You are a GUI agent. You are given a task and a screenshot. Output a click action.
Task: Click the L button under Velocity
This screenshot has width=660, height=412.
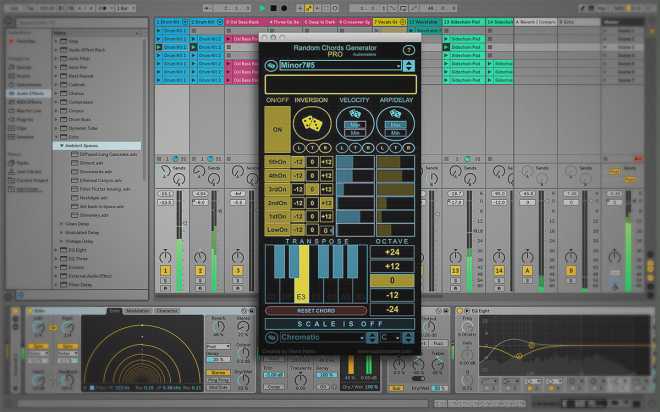[x=341, y=148]
